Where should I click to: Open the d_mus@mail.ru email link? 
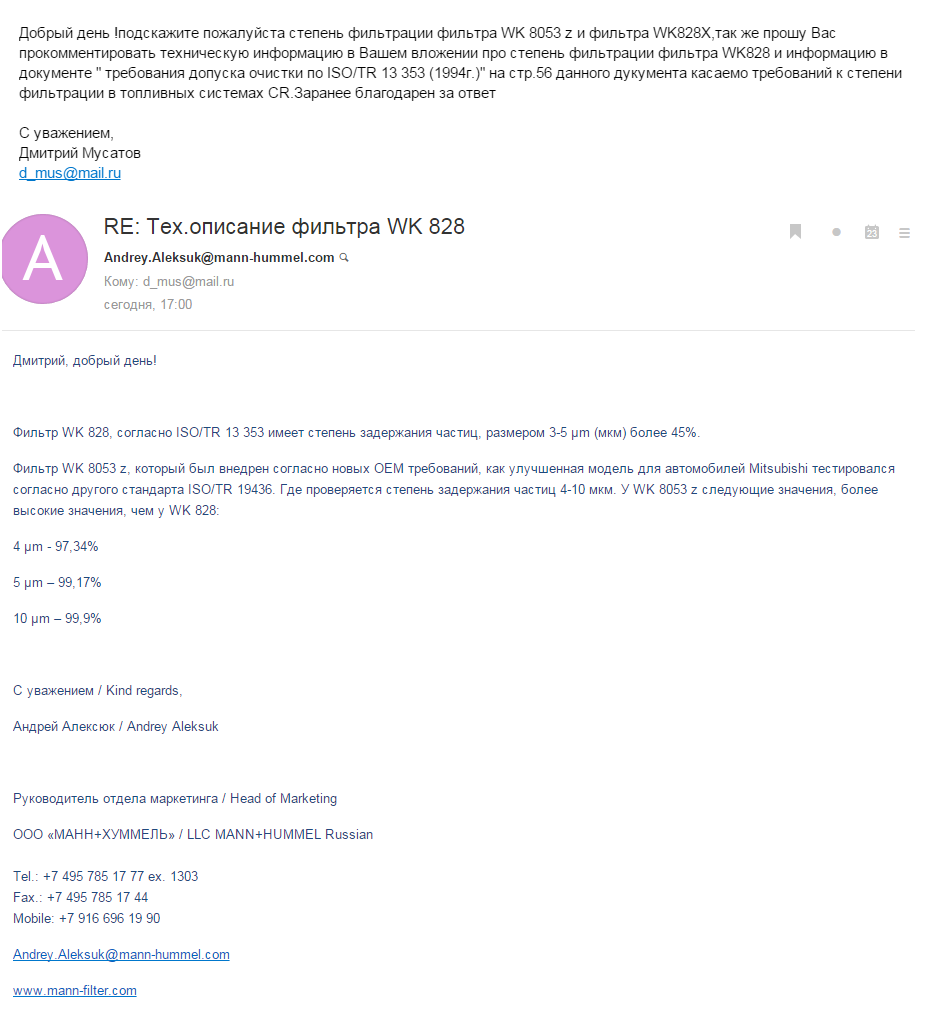click(70, 173)
